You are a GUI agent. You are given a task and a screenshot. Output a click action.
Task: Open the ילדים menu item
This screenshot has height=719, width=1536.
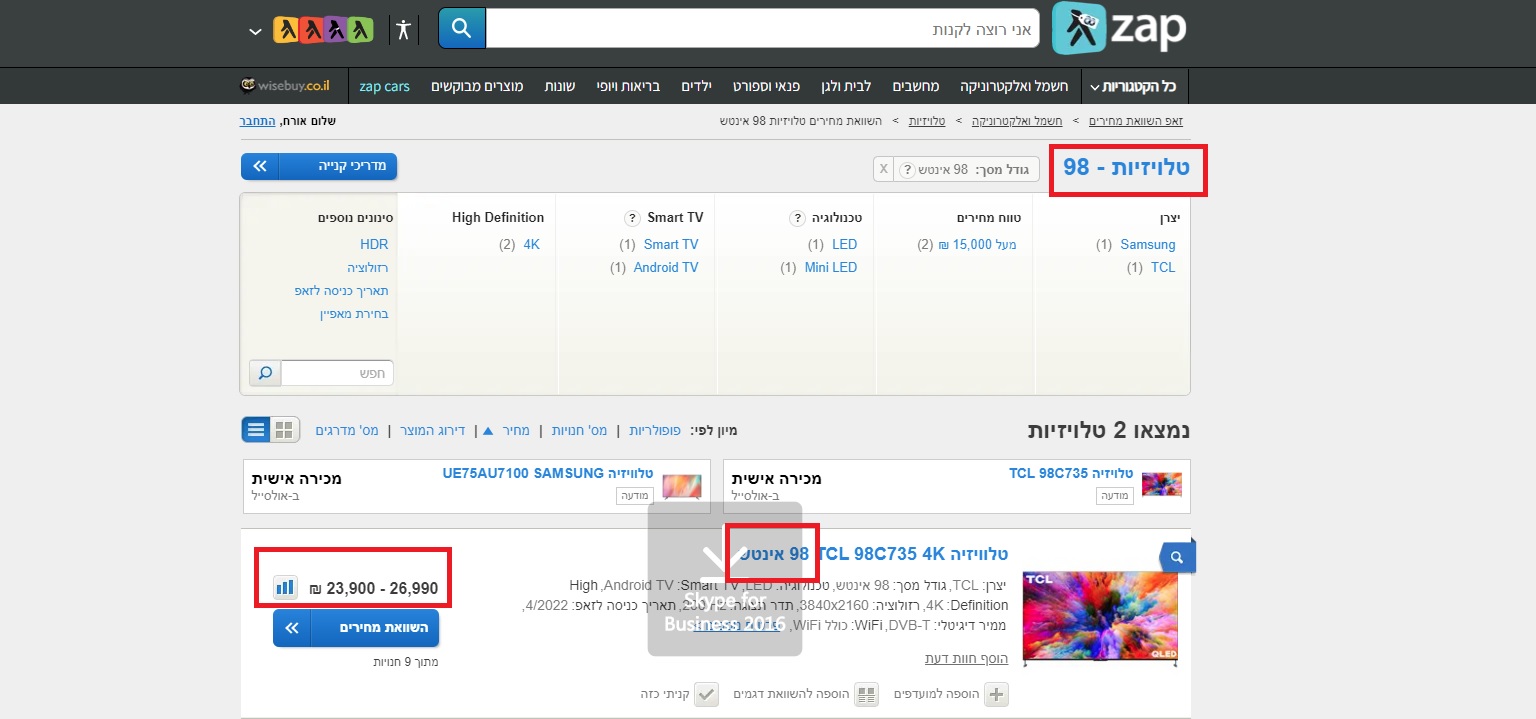click(695, 86)
